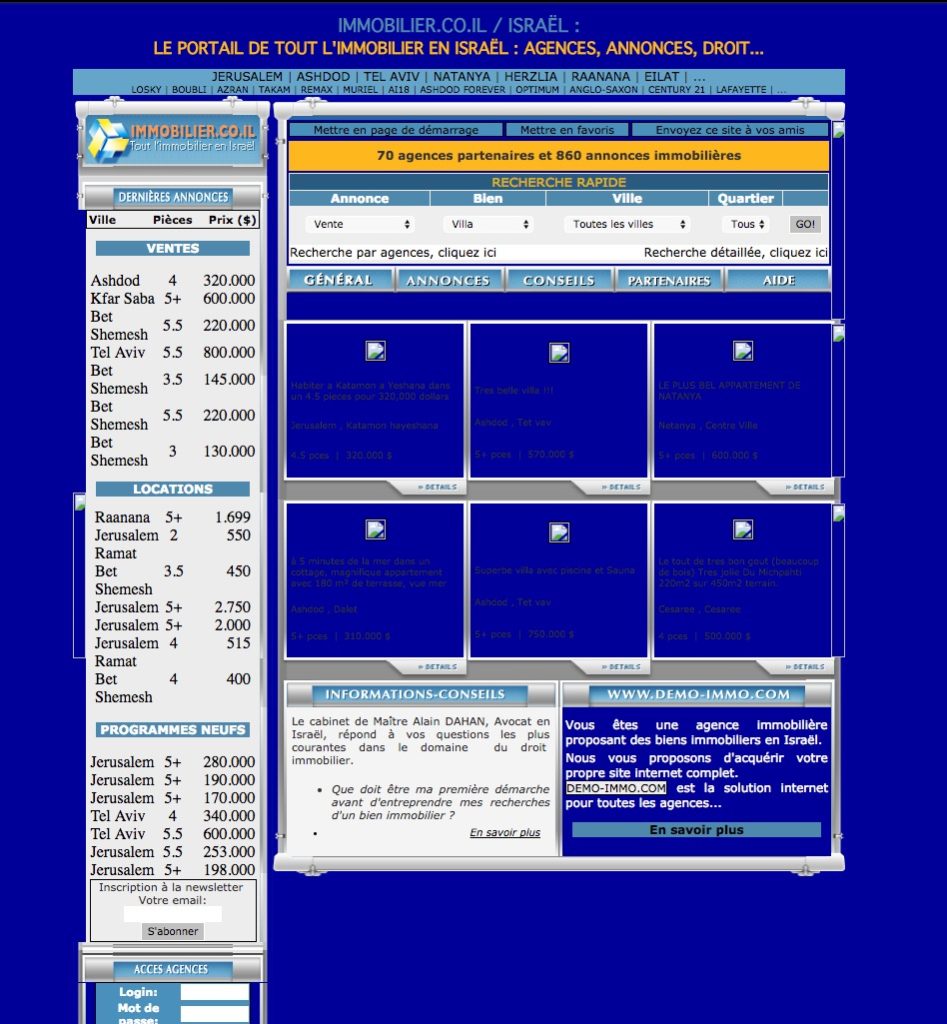This screenshot has width=947, height=1024.
Task: Click the 'Superbe villa avec piscine' image icon
Action: click(x=559, y=532)
